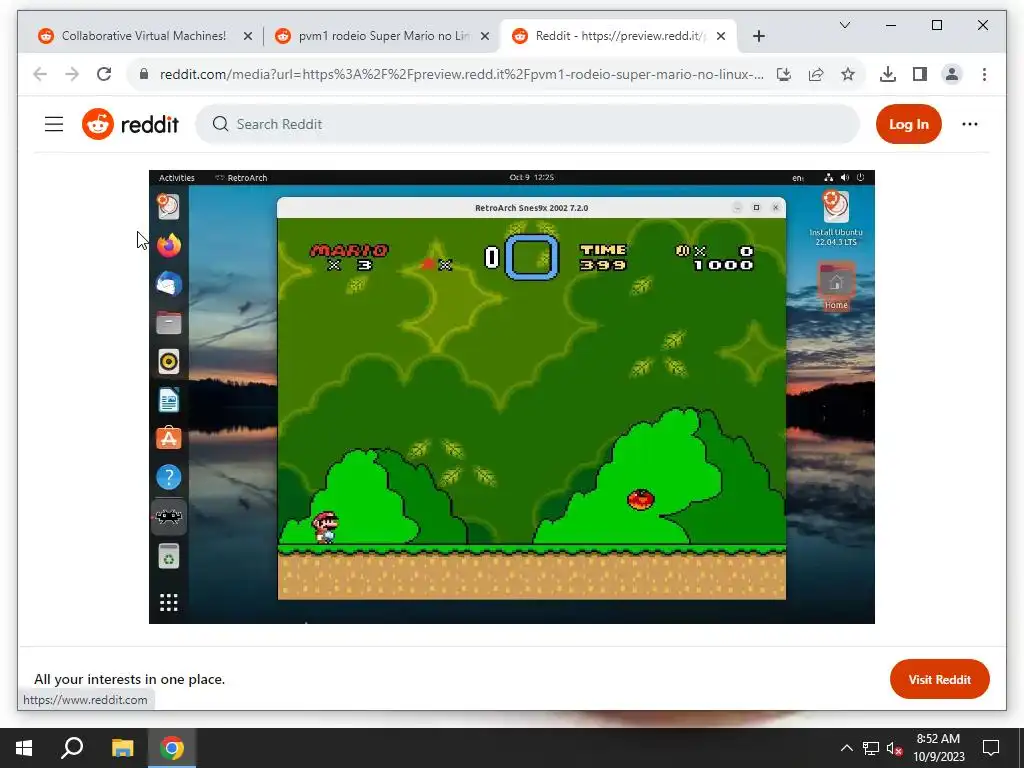Close the pvm1 rodeio Super Mario tab
The image size is (1024, 768).
[485, 36]
